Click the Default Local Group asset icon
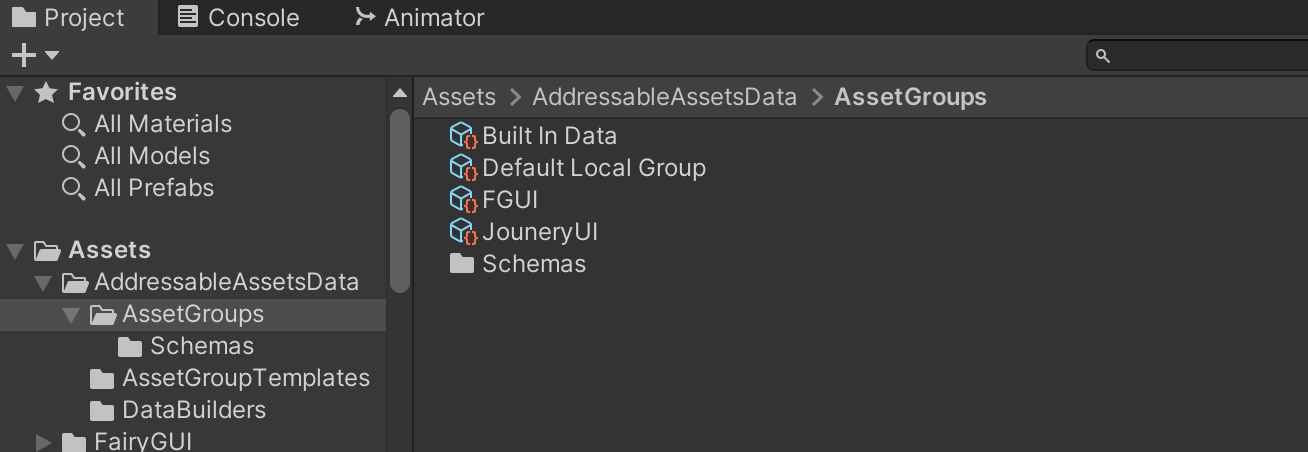The height and width of the screenshot is (452, 1308). 462,168
